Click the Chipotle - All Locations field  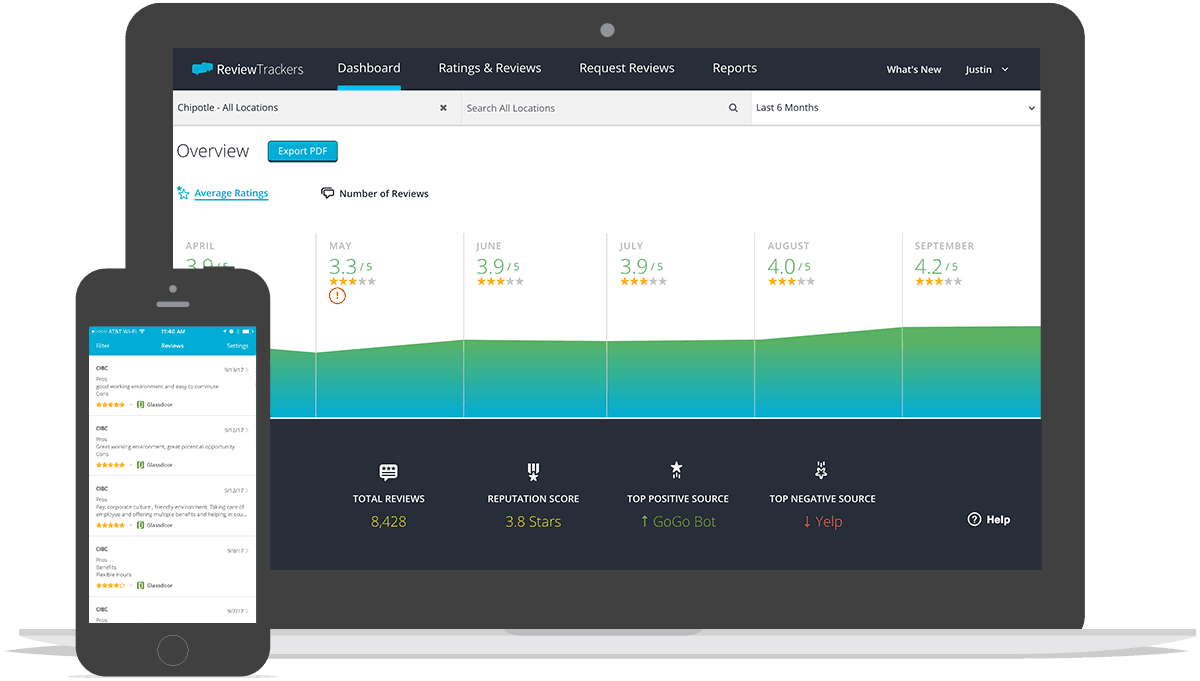pos(317,108)
